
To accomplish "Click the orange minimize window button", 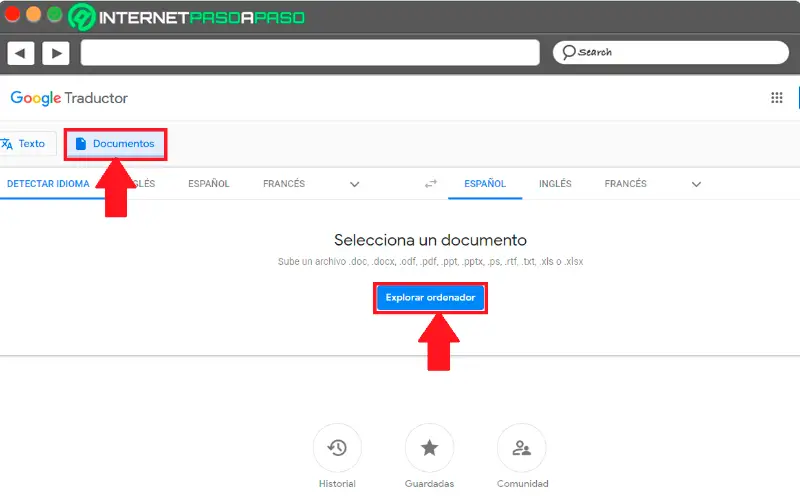I will point(33,14).
